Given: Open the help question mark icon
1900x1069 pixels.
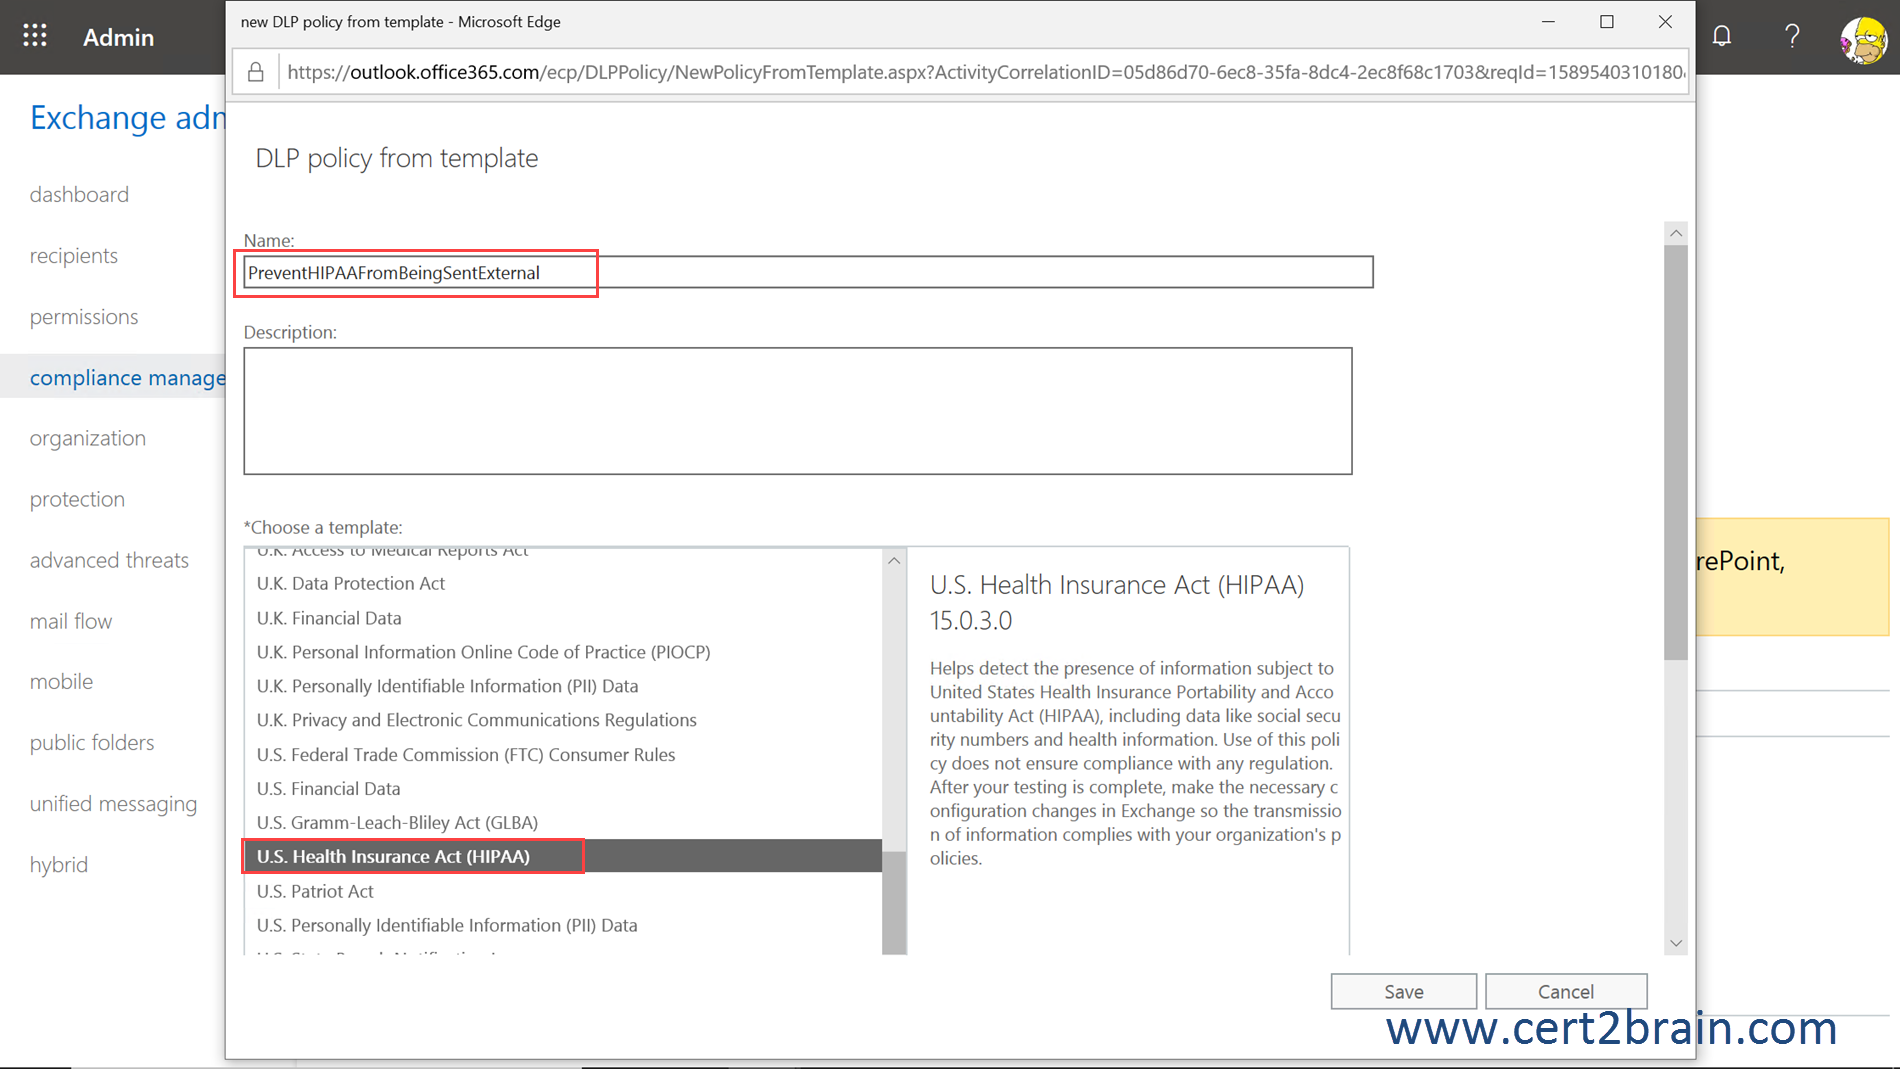Looking at the screenshot, I should tap(1792, 37).
